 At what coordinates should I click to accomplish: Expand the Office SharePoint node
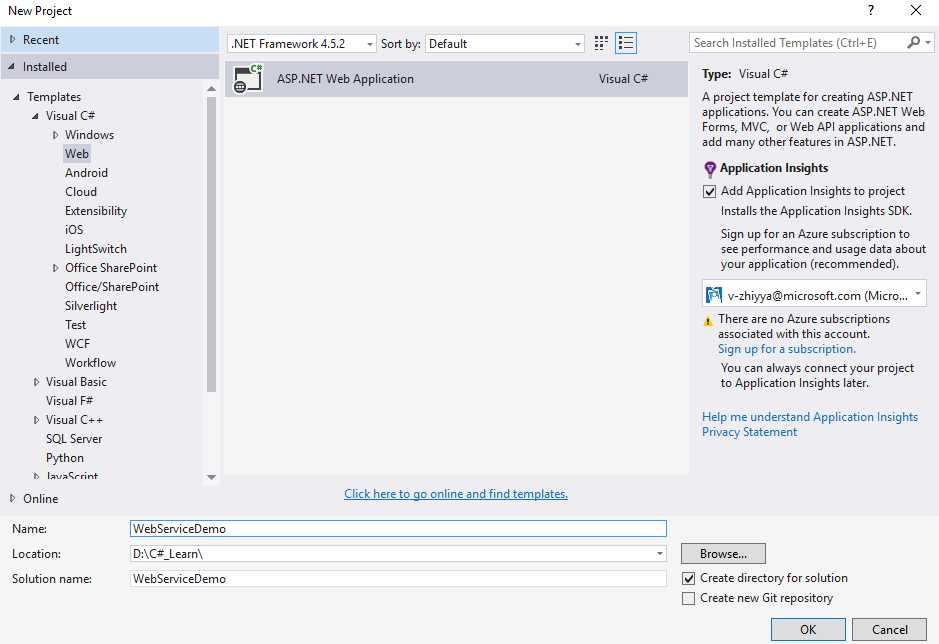[55, 268]
